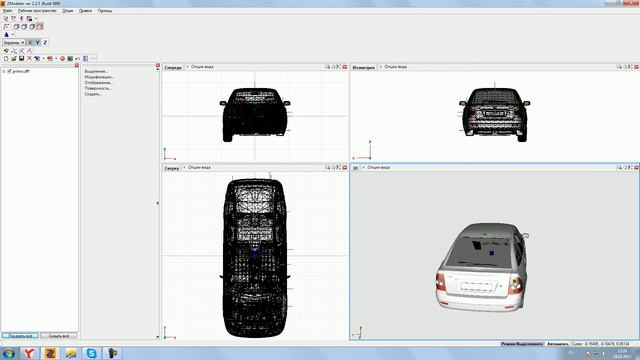Viewport: 640px width, 360px height.
Task: Expand the Модификация... command group
Action: 99,77
